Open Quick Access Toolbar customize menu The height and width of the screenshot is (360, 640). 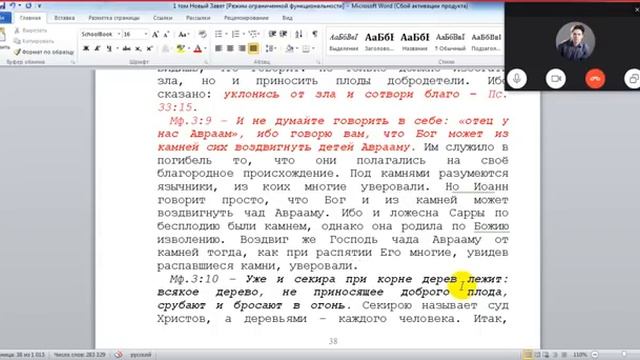(40, 6)
